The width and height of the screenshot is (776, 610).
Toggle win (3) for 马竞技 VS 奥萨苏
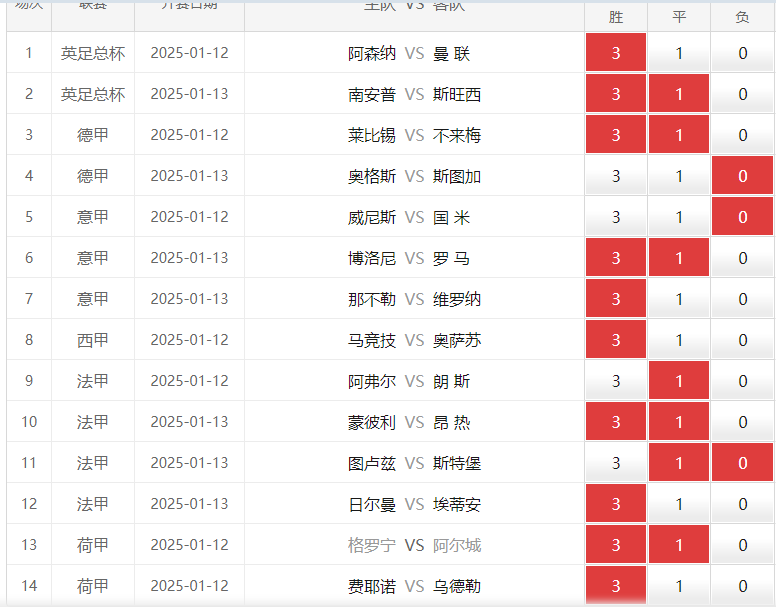click(616, 340)
